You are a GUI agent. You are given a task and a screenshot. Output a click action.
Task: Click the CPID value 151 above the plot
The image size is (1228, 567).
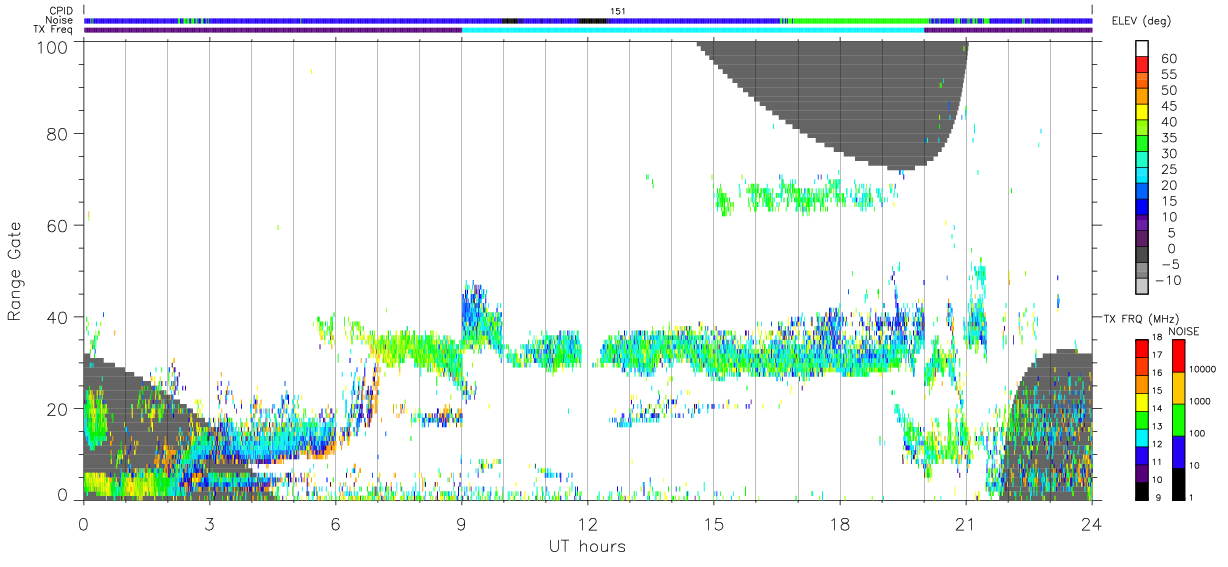617,11
